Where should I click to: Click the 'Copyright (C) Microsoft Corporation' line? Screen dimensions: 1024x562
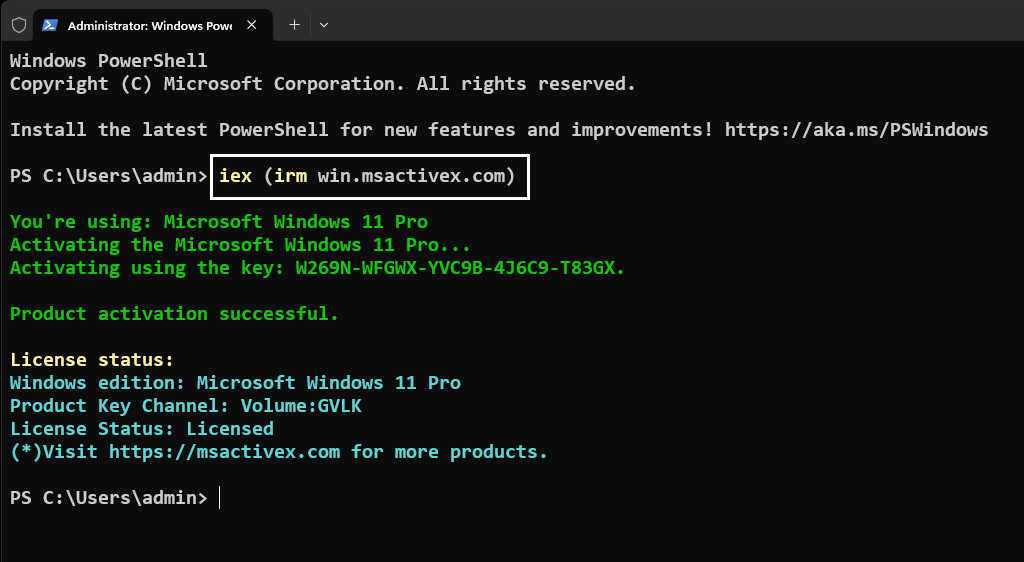(x=322, y=84)
